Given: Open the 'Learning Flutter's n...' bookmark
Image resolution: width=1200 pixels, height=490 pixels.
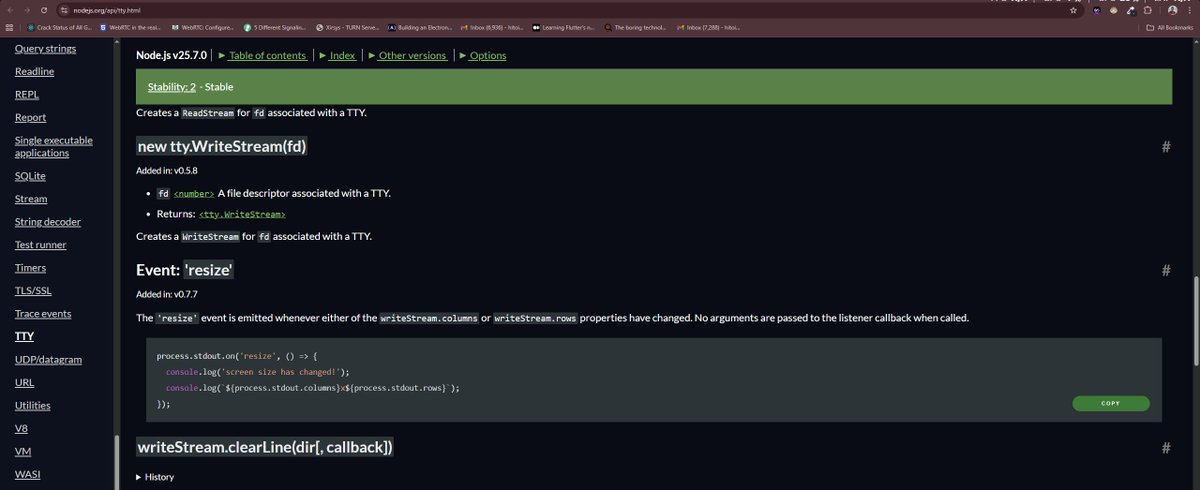Looking at the screenshot, I should (x=564, y=27).
